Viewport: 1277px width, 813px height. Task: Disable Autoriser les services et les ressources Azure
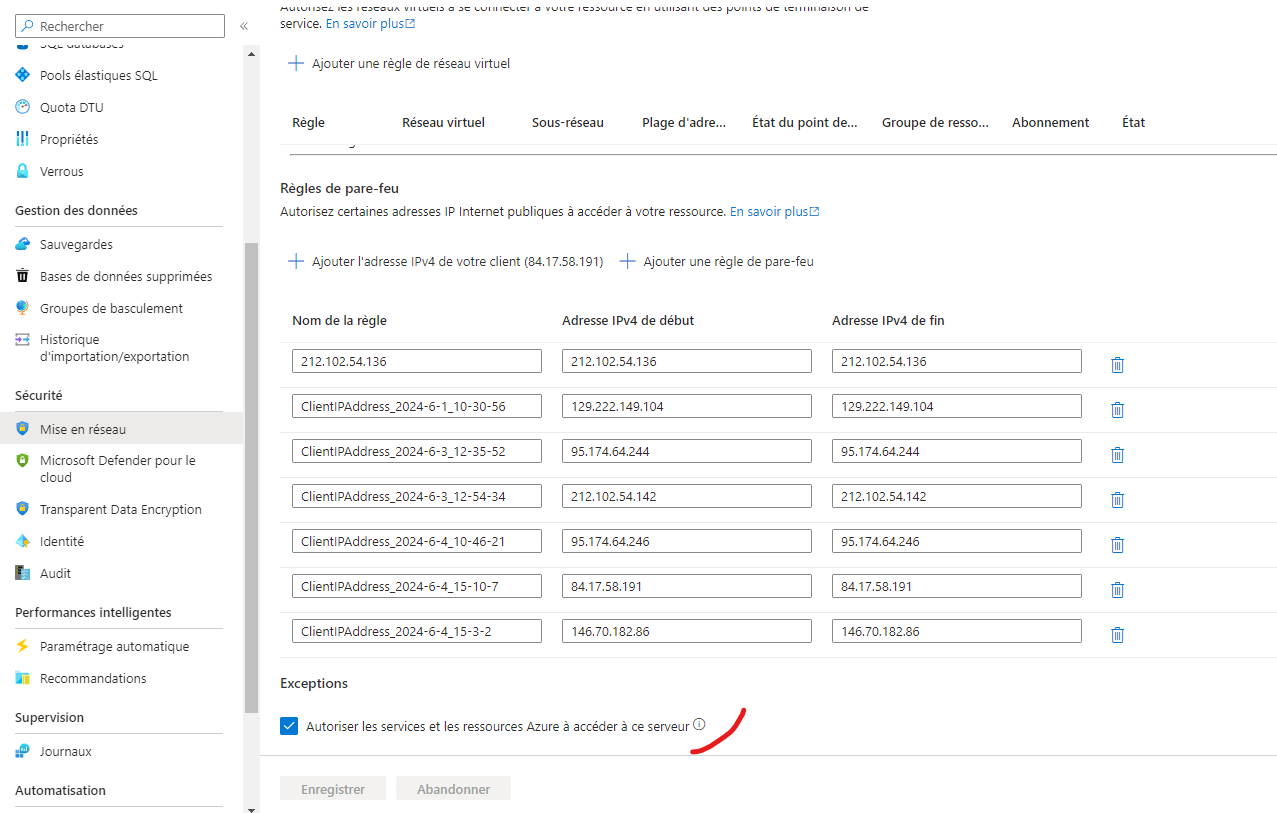click(289, 726)
